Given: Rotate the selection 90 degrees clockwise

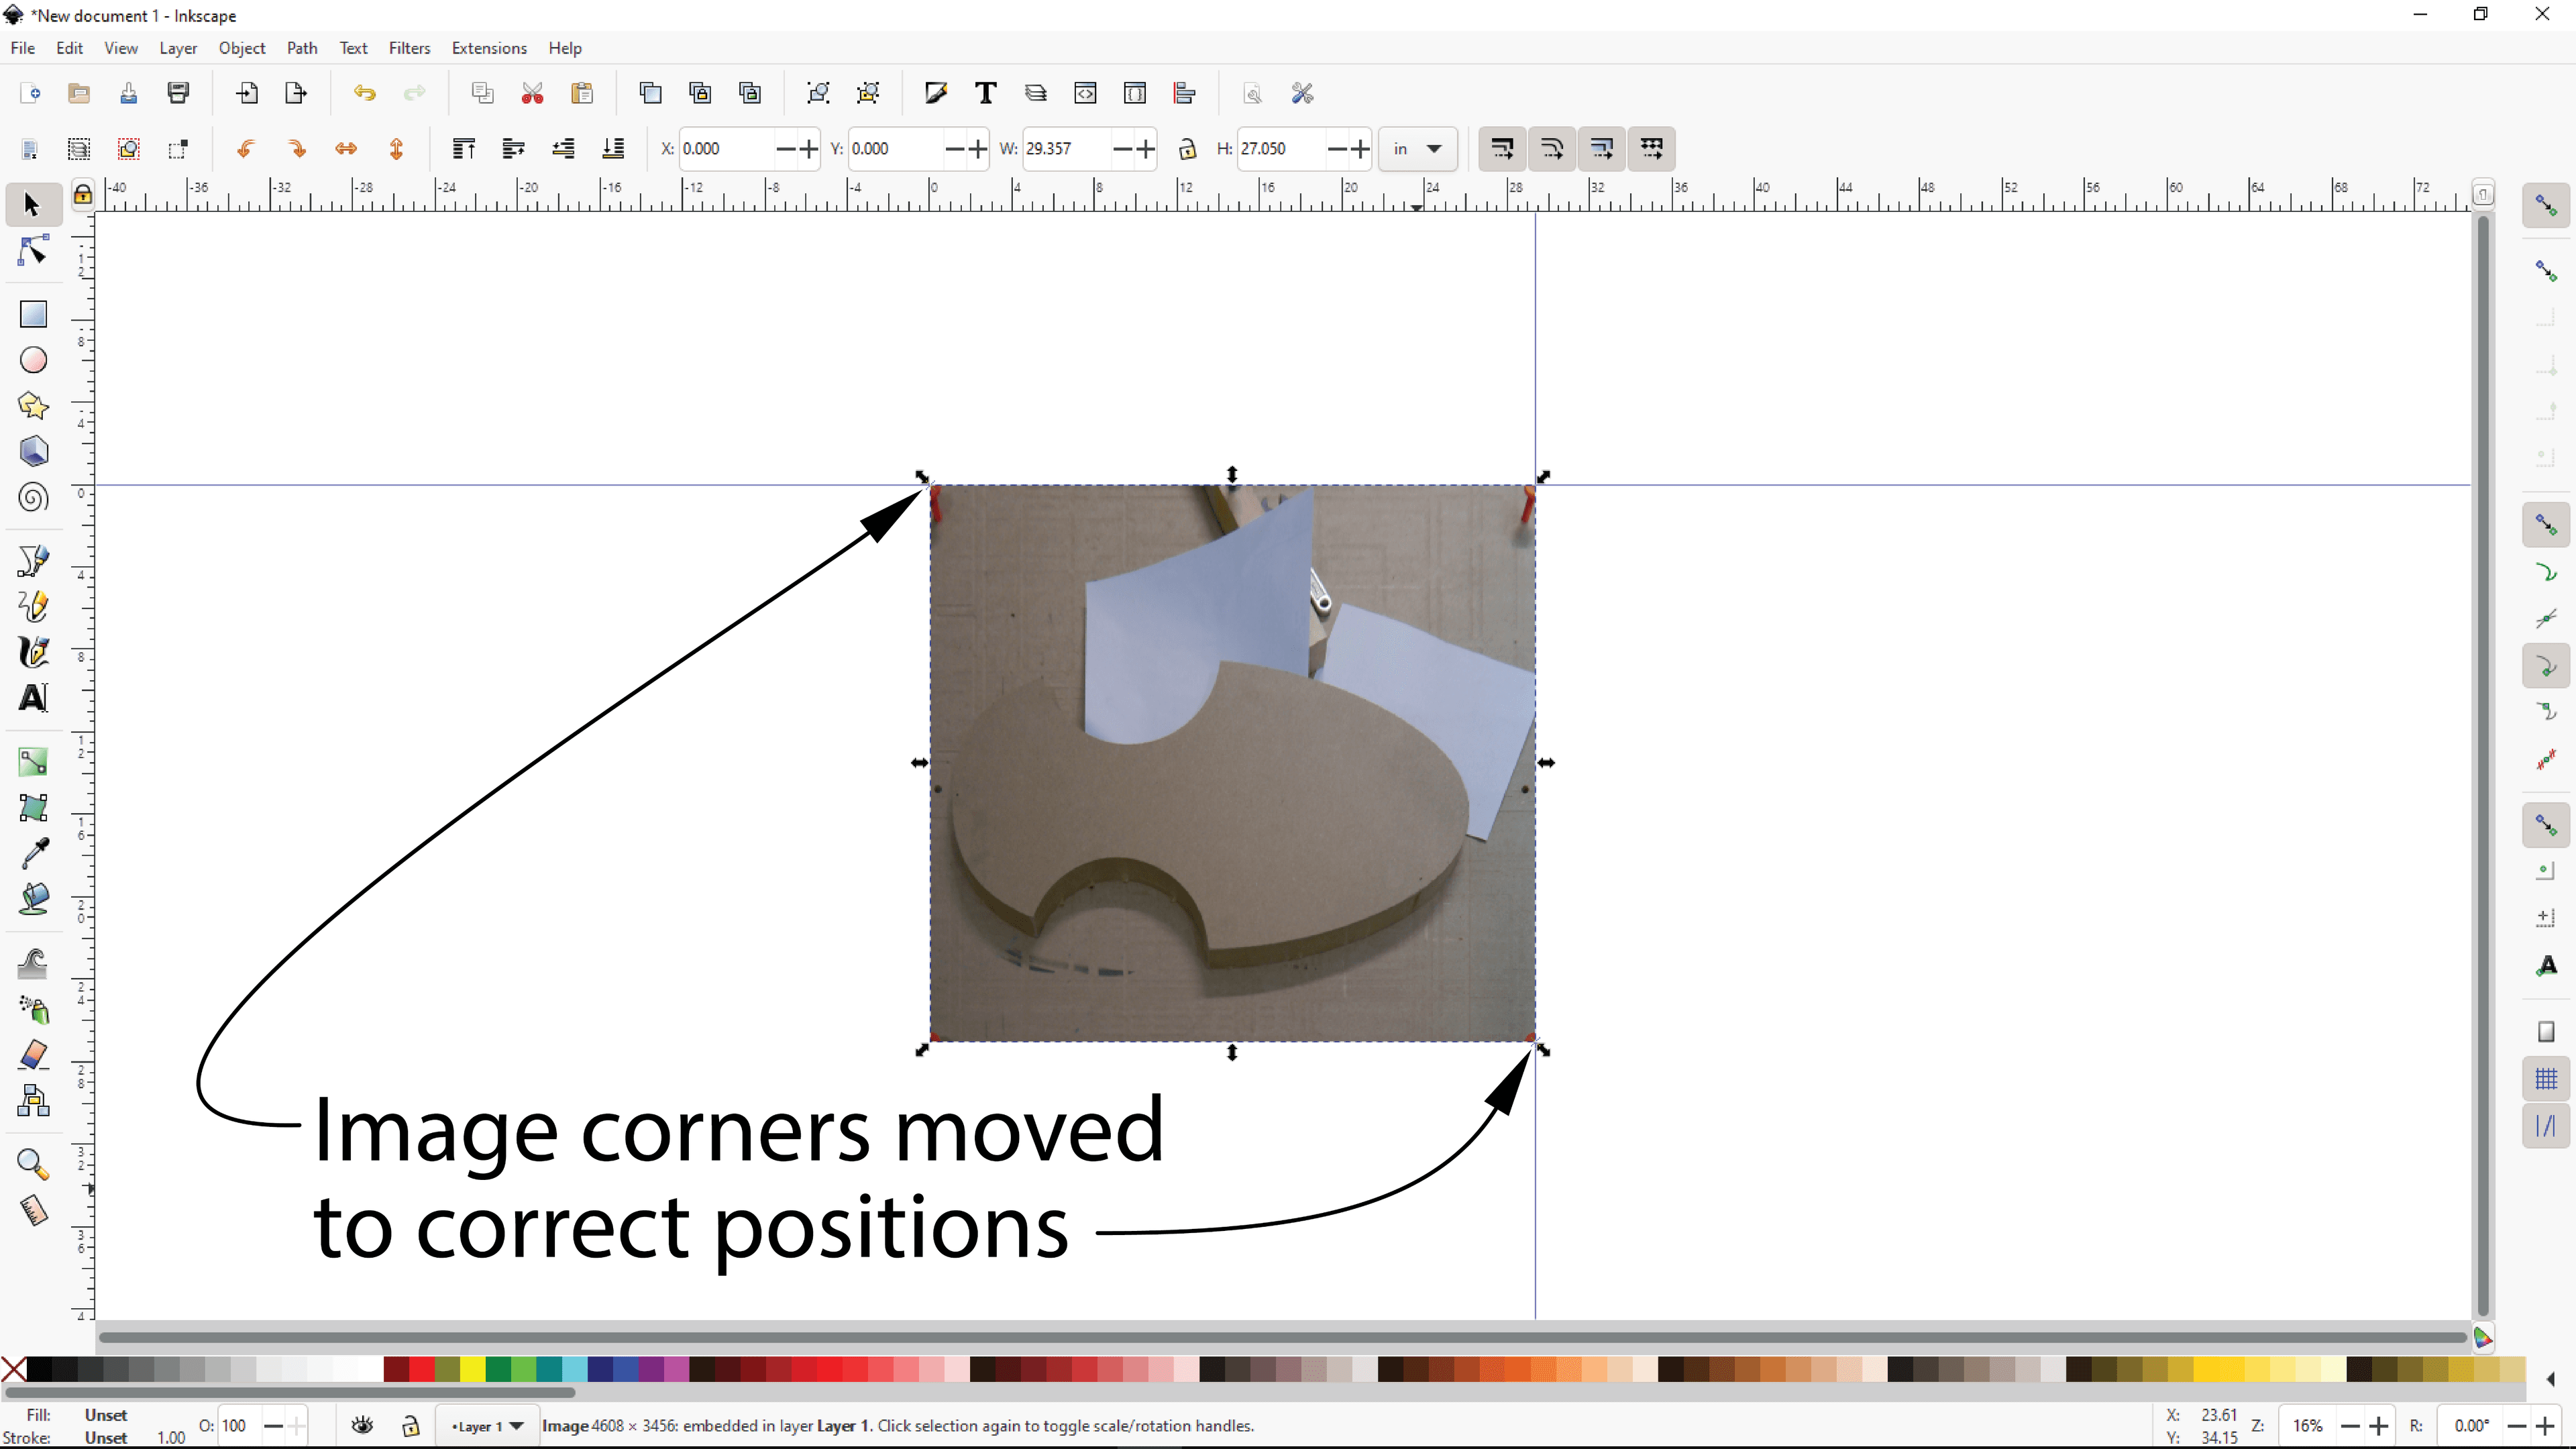Looking at the screenshot, I should pos(297,149).
